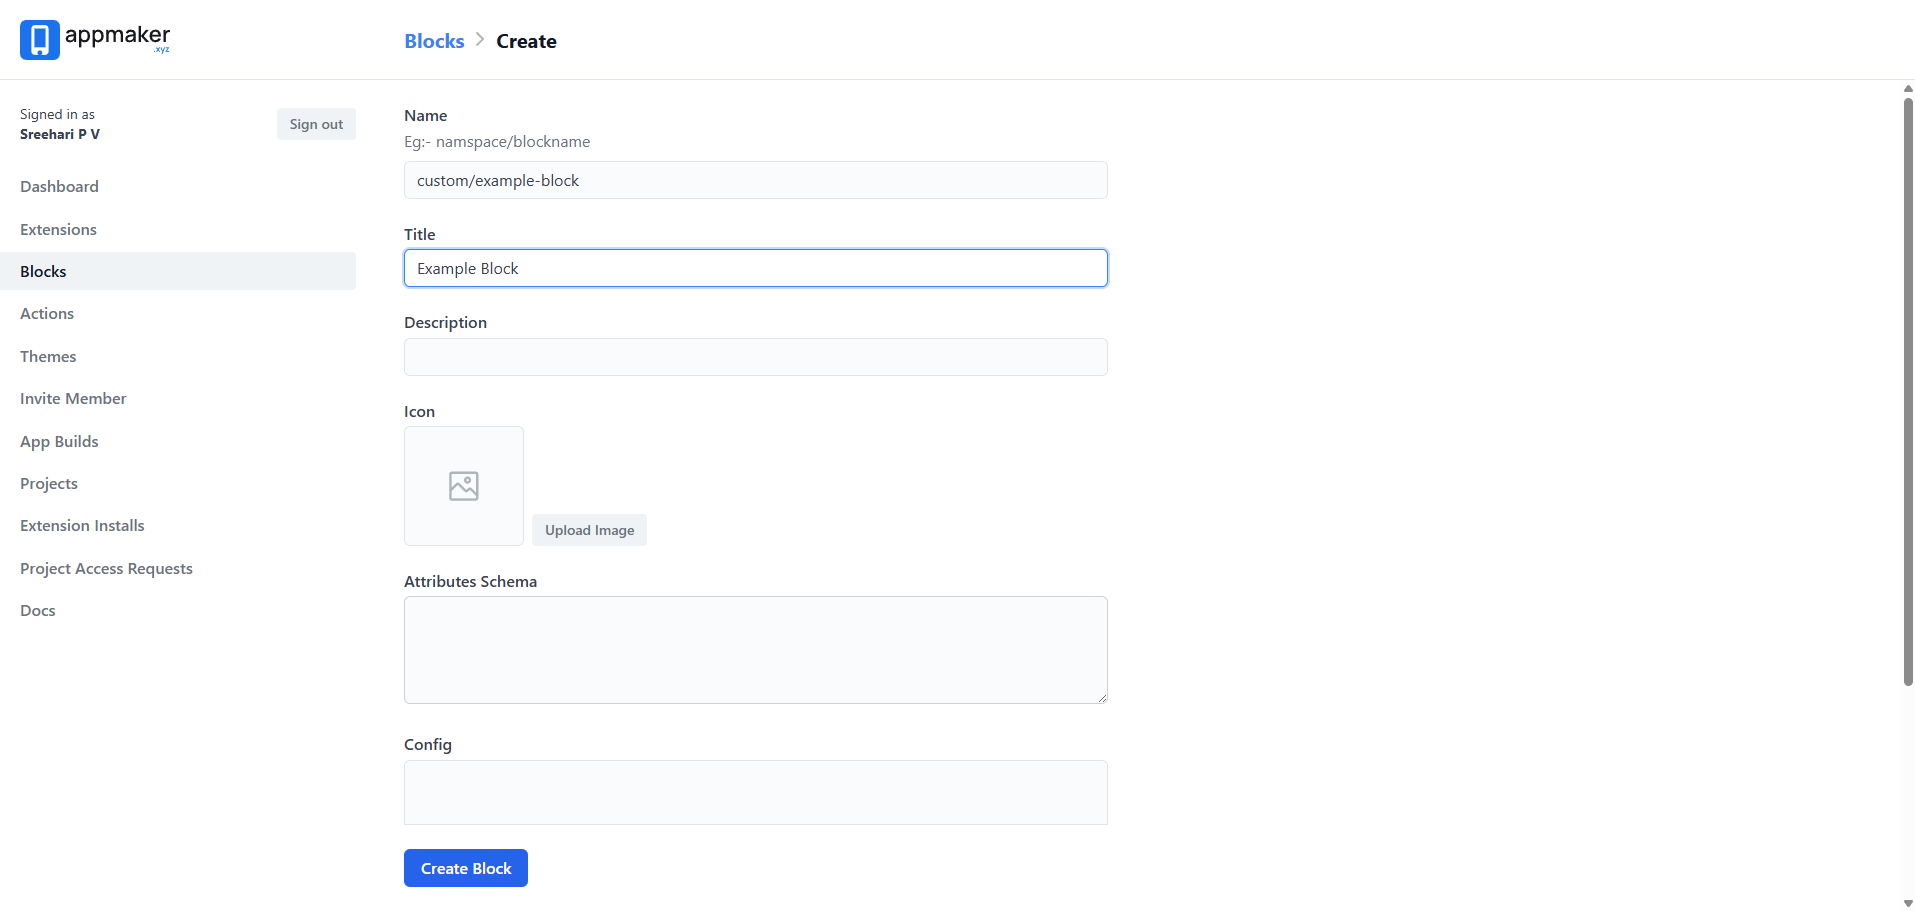This screenshot has width=1915, height=911.
Task: Click the scrollbar down arrow
Action: (1906, 901)
